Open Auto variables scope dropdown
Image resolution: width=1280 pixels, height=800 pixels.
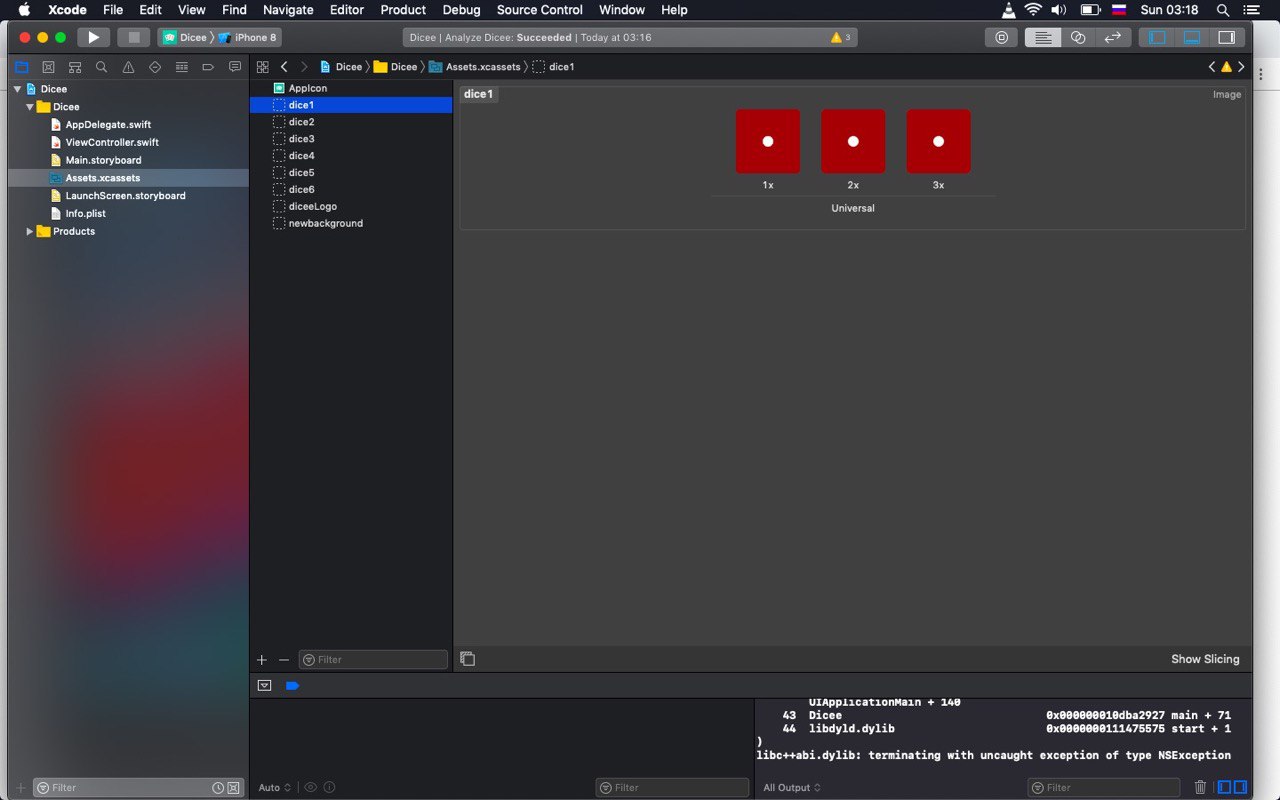click(274, 788)
